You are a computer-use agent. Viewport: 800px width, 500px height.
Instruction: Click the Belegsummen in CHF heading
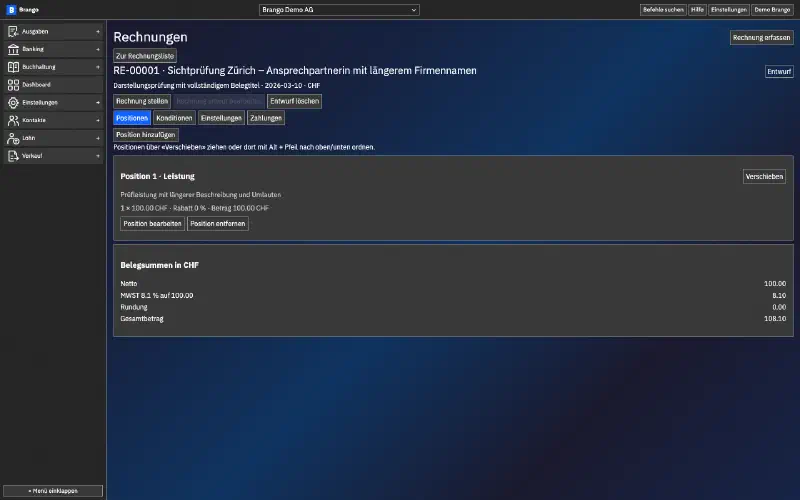160,265
